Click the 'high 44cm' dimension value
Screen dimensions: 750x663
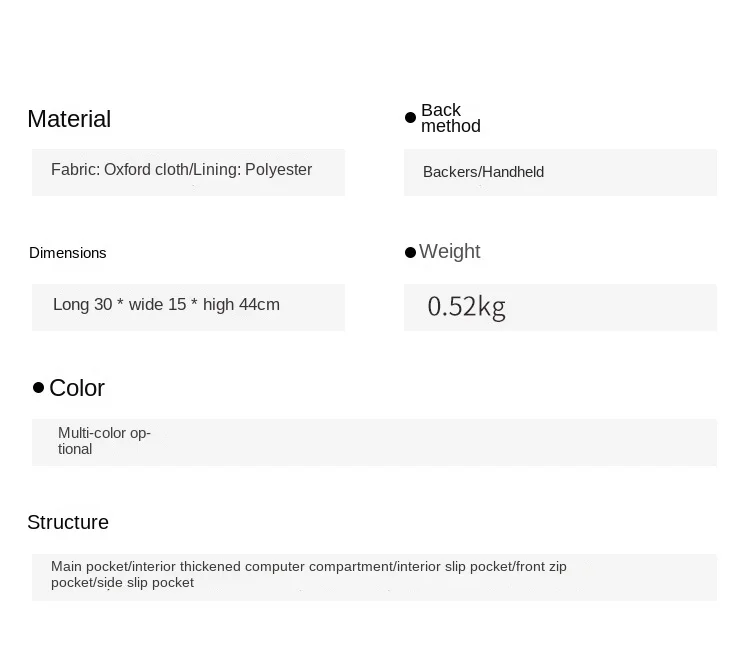click(x=241, y=305)
